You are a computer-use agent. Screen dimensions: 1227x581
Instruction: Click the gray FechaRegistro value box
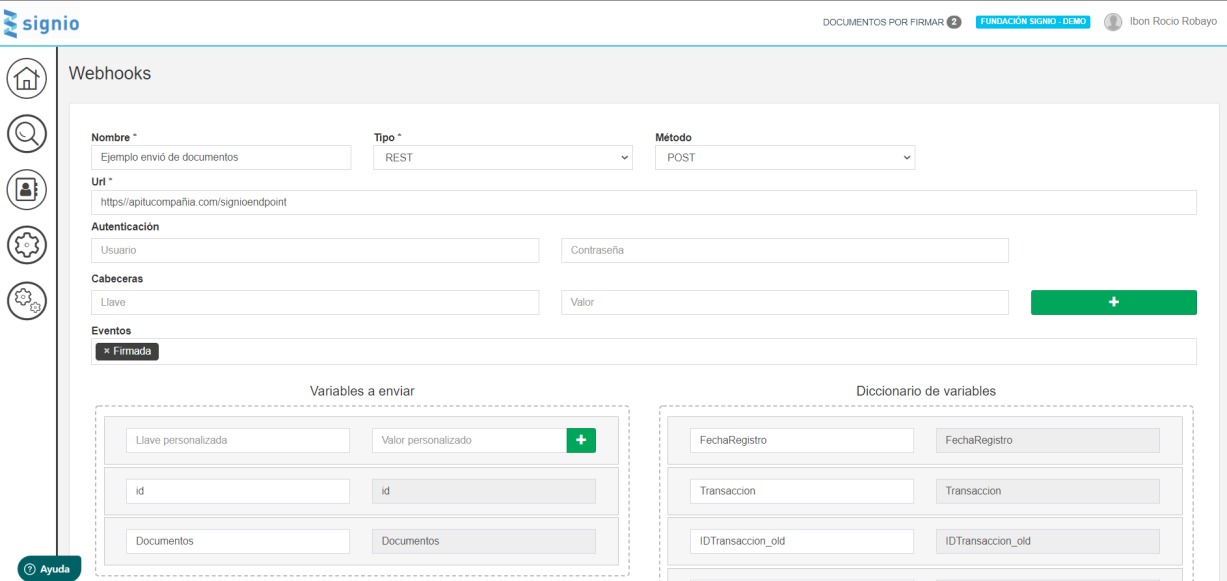coord(1048,440)
